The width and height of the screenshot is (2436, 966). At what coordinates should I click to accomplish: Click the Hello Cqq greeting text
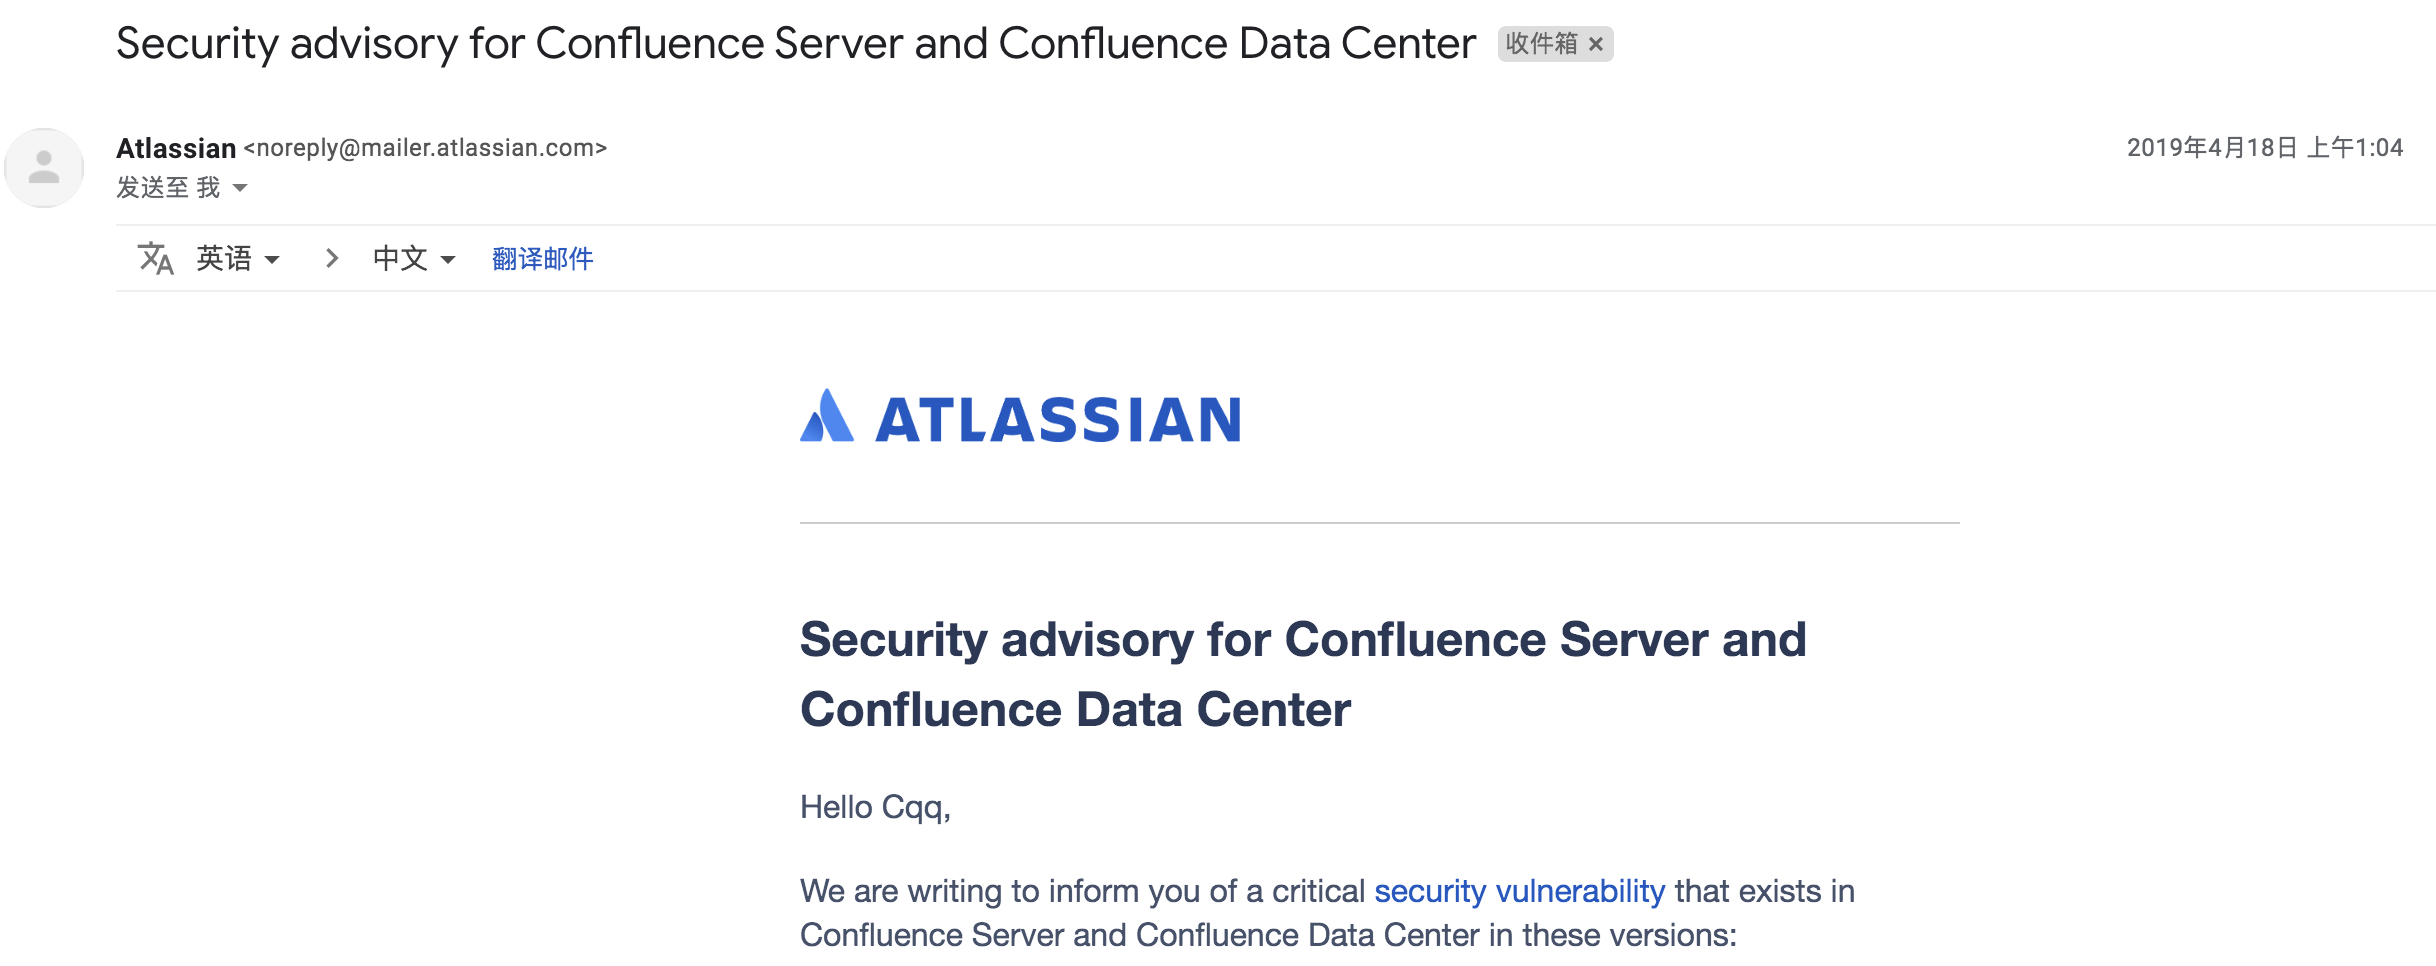click(875, 807)
